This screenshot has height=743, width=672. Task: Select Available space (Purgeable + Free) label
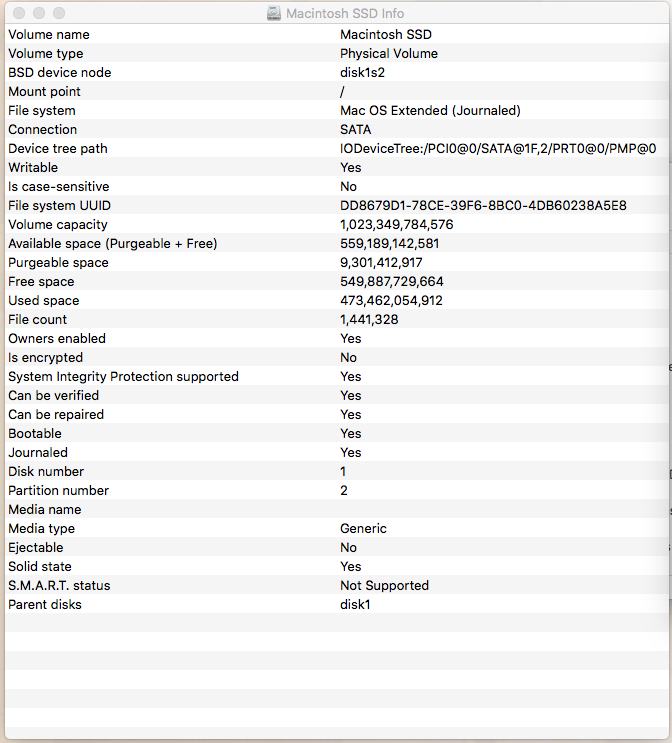(113, 243)
